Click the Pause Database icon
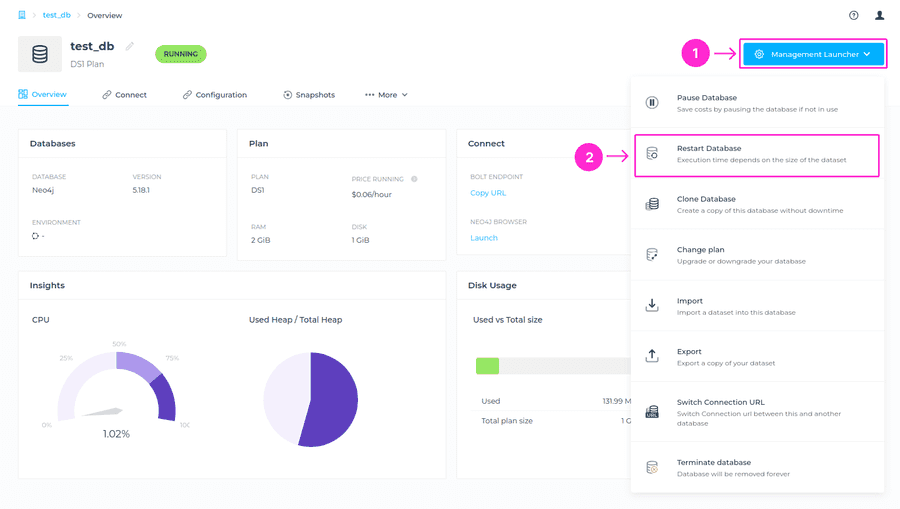 [x=652, y=103]
